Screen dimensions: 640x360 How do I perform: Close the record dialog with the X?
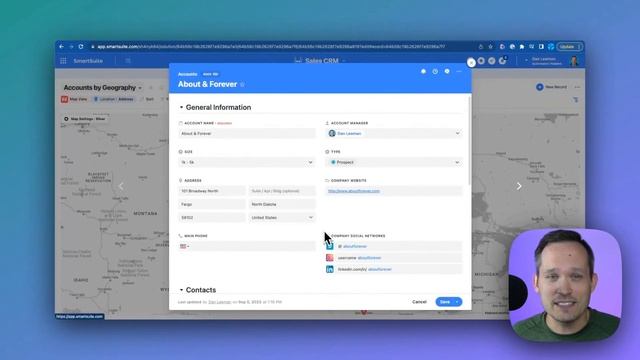(x=471, y=63)
